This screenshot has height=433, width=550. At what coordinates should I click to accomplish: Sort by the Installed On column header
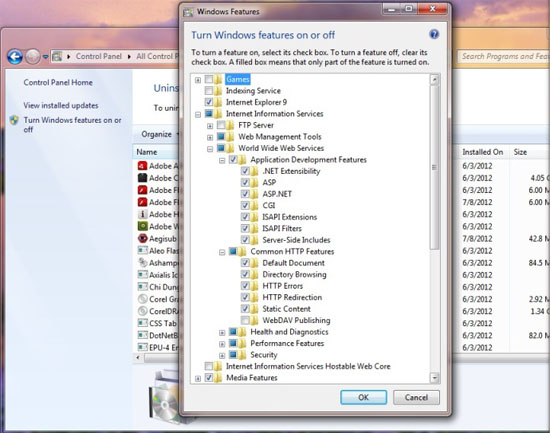483,152
